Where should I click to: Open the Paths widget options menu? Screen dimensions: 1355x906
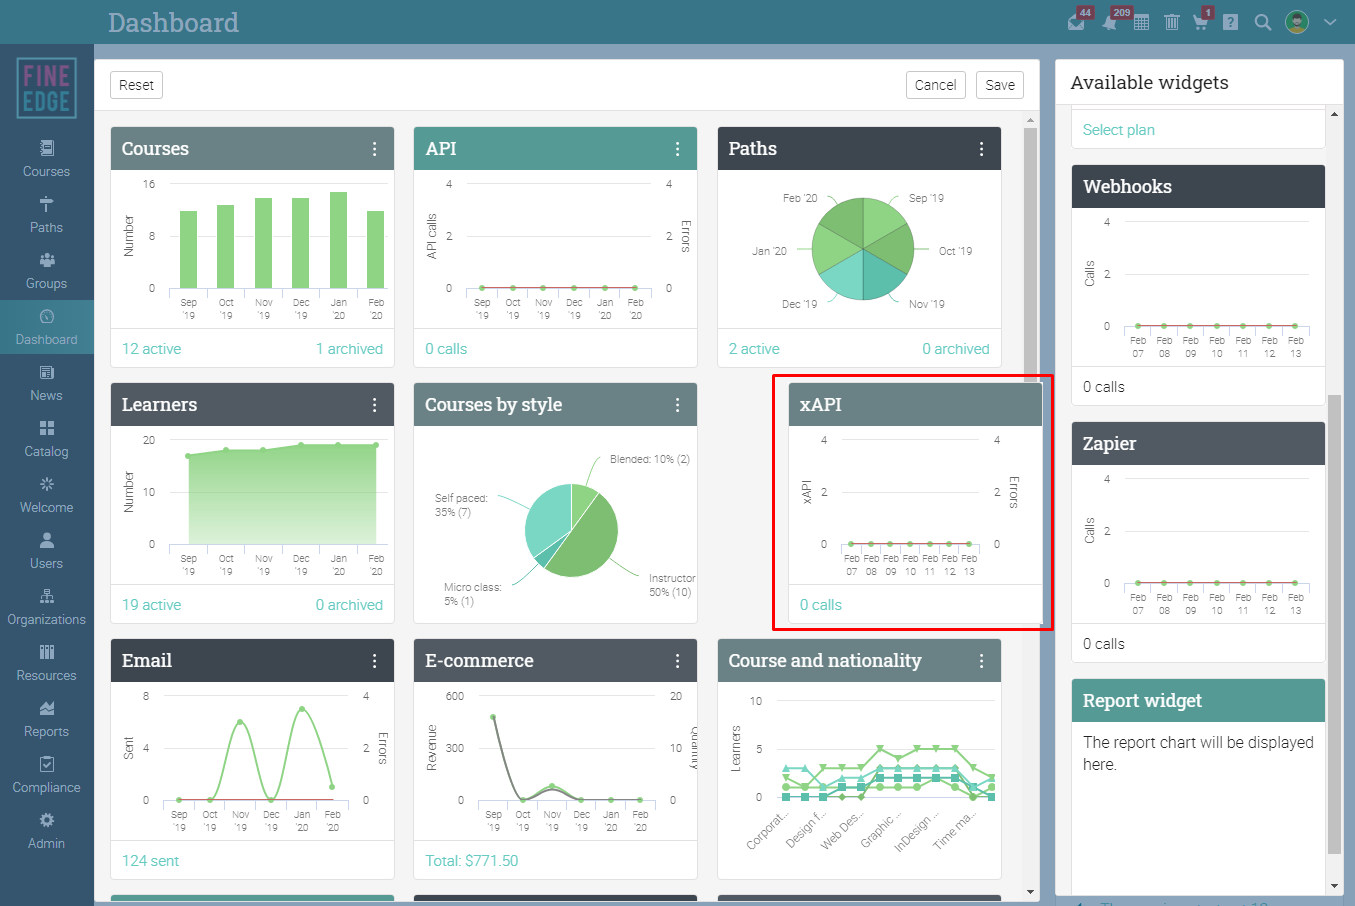point(981,149)
